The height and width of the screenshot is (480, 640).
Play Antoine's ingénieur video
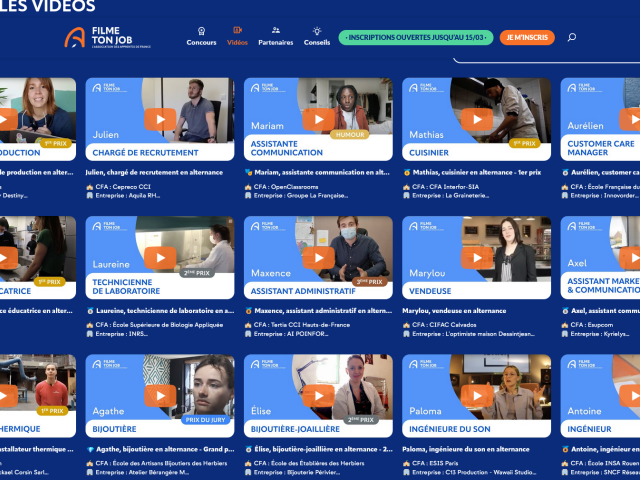pos(630,396)
